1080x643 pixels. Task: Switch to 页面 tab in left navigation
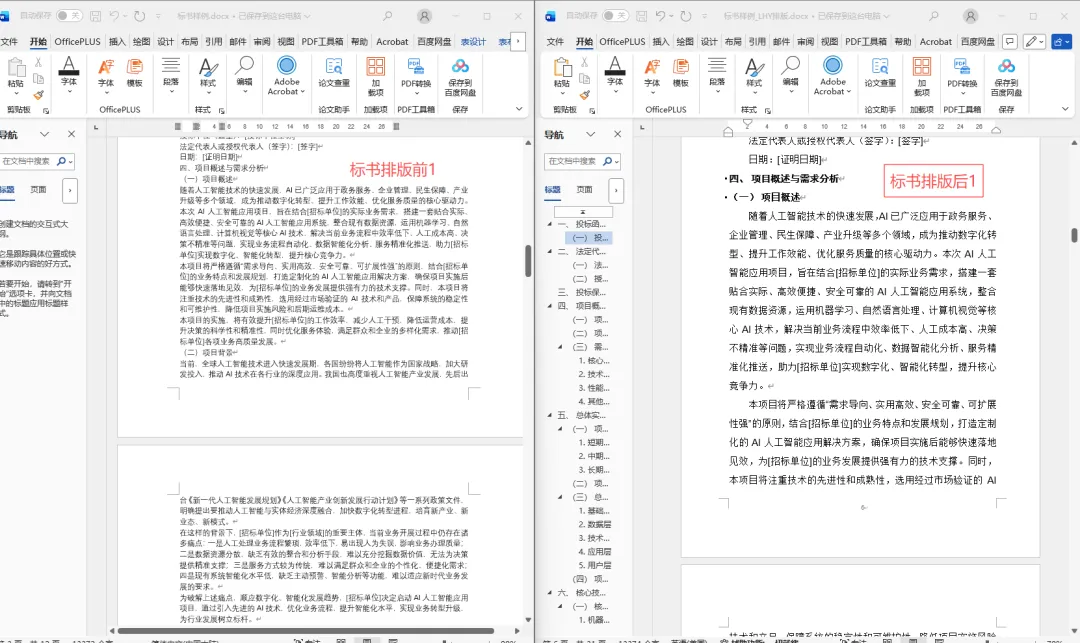(x=38, y=189)
